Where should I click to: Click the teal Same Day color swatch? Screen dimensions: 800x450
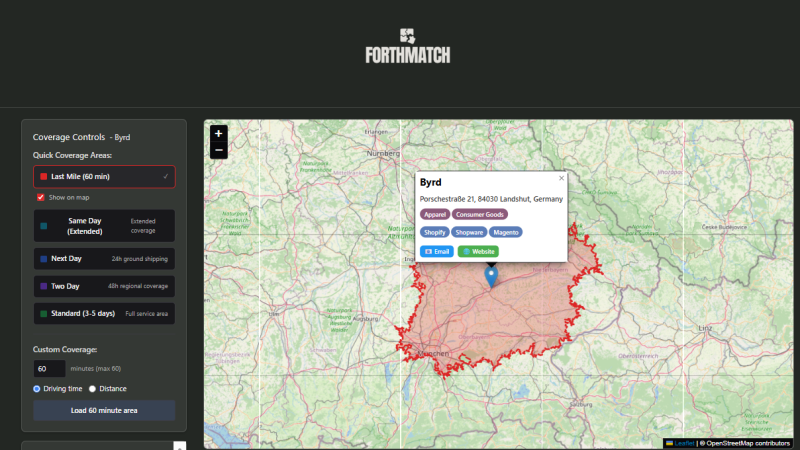pos(43,226)
